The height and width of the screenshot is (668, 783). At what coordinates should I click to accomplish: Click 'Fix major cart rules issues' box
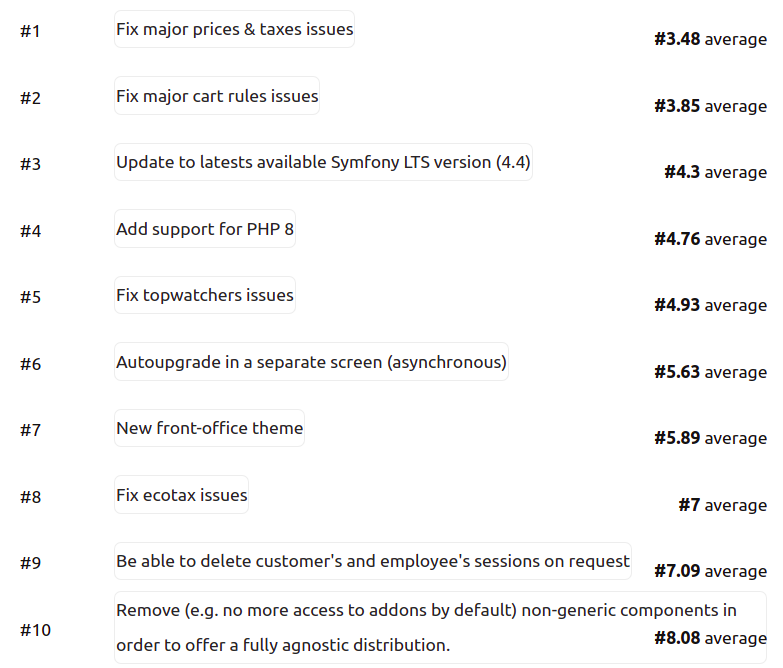(x=217, y=96)
